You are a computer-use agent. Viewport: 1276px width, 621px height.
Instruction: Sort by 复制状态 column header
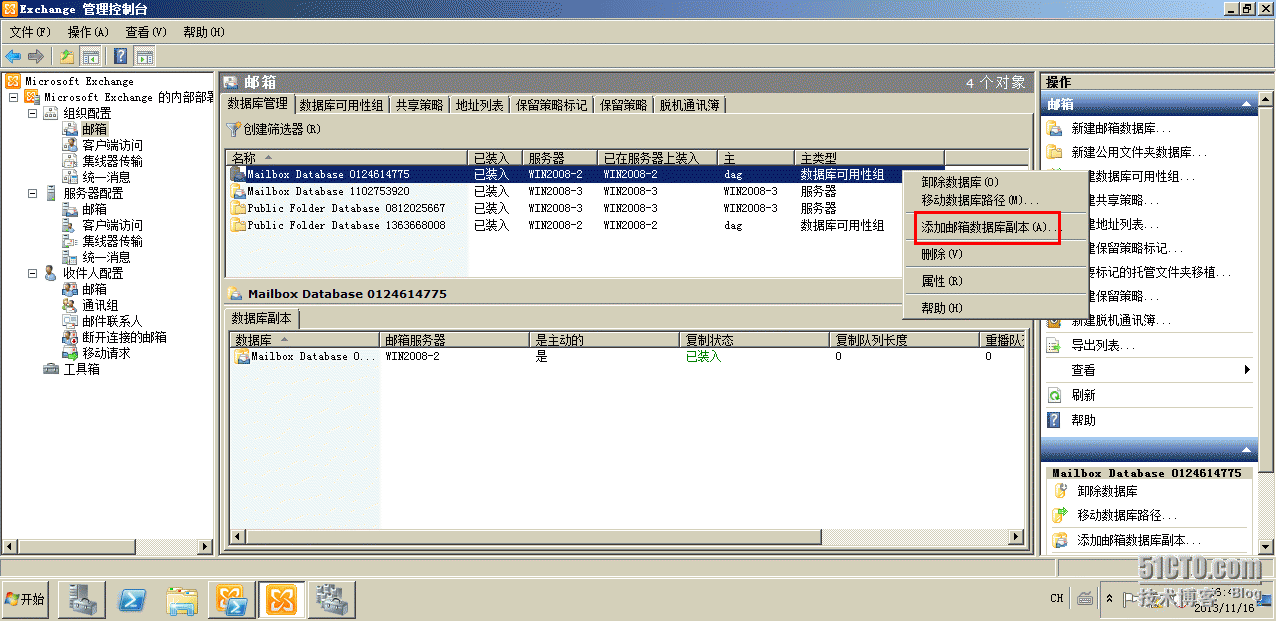[x=755, y=340]
